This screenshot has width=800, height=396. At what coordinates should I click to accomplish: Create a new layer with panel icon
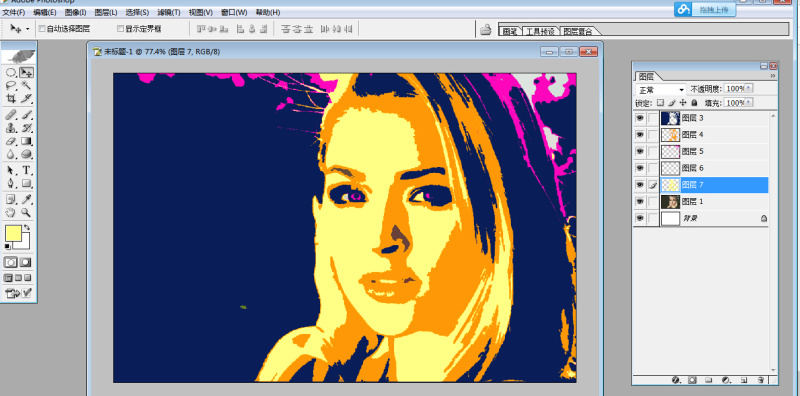[x=744, y=380]
